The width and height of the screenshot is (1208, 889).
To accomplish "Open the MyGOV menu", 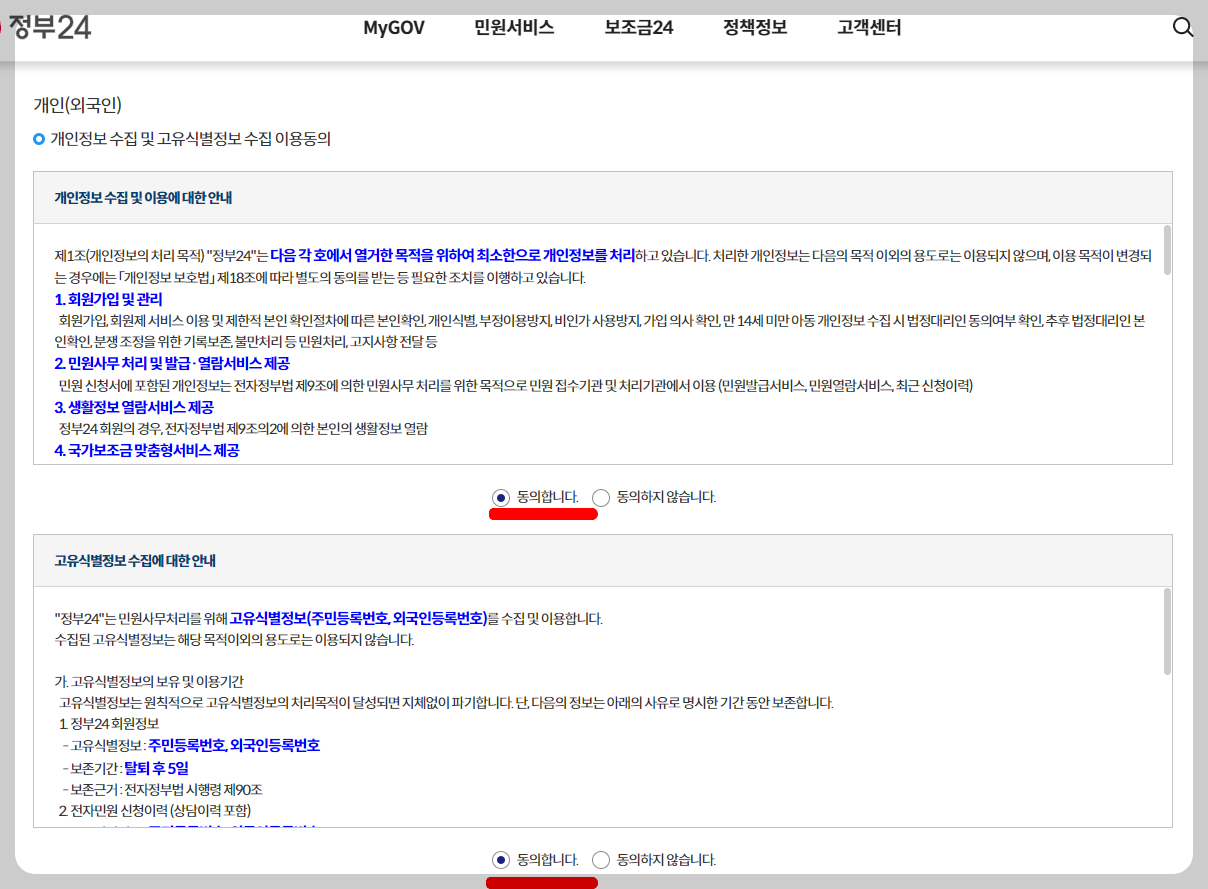I will tap(394, 28).
